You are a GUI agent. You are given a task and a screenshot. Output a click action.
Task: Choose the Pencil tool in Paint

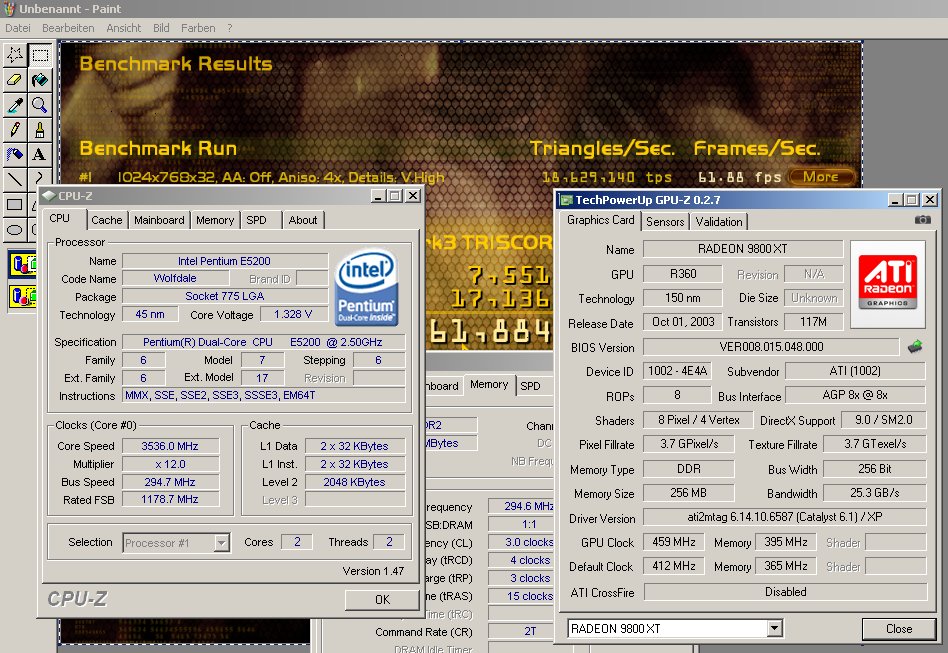click(15, 129)
